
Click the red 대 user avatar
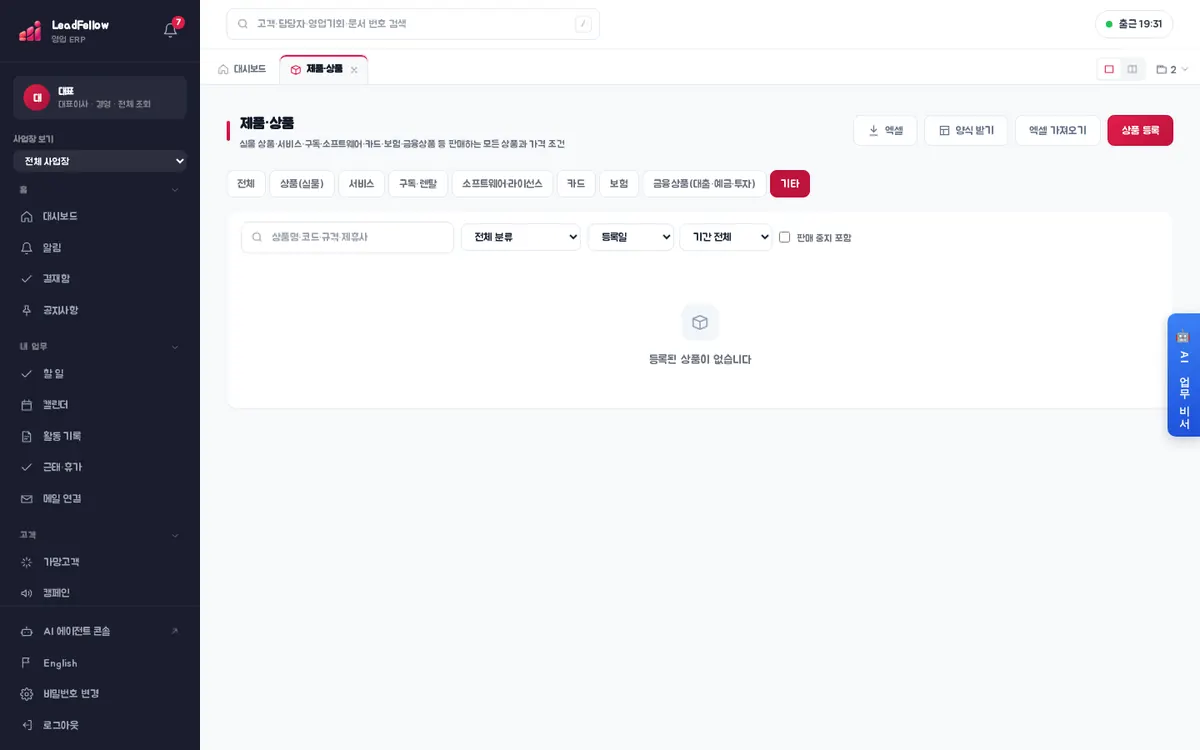[37, 97]
